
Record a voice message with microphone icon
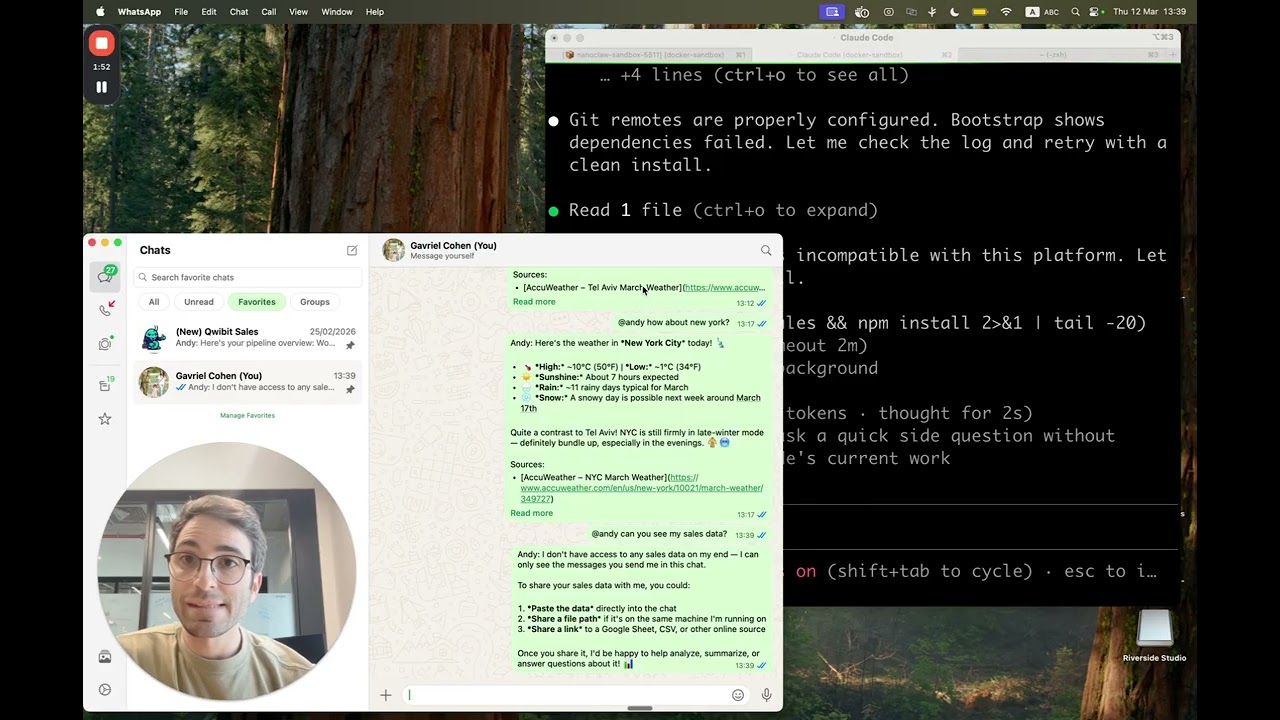tap(766, 695)
